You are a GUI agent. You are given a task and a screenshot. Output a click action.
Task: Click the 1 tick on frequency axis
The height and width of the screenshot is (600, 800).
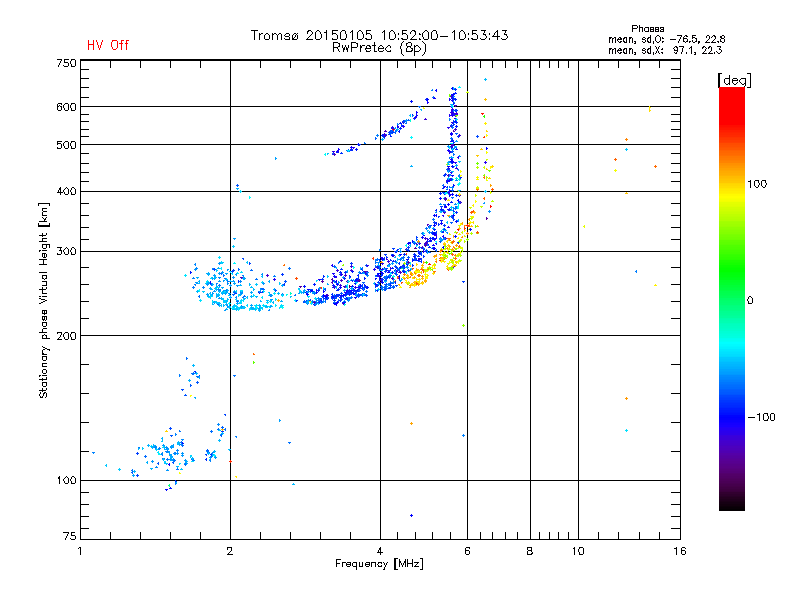point(80,552)
